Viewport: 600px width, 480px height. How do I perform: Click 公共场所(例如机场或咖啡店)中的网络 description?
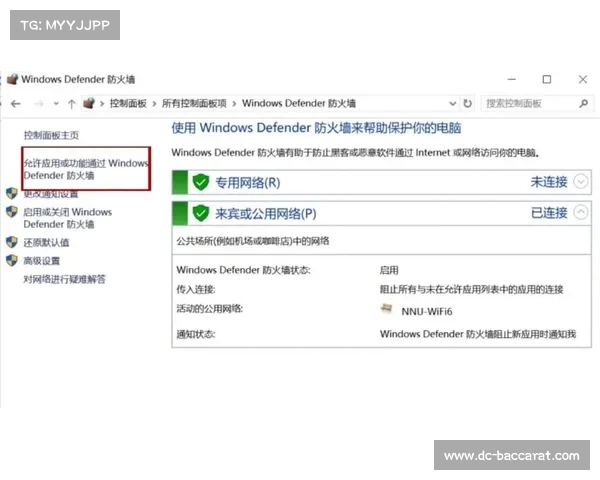[253, 241]
